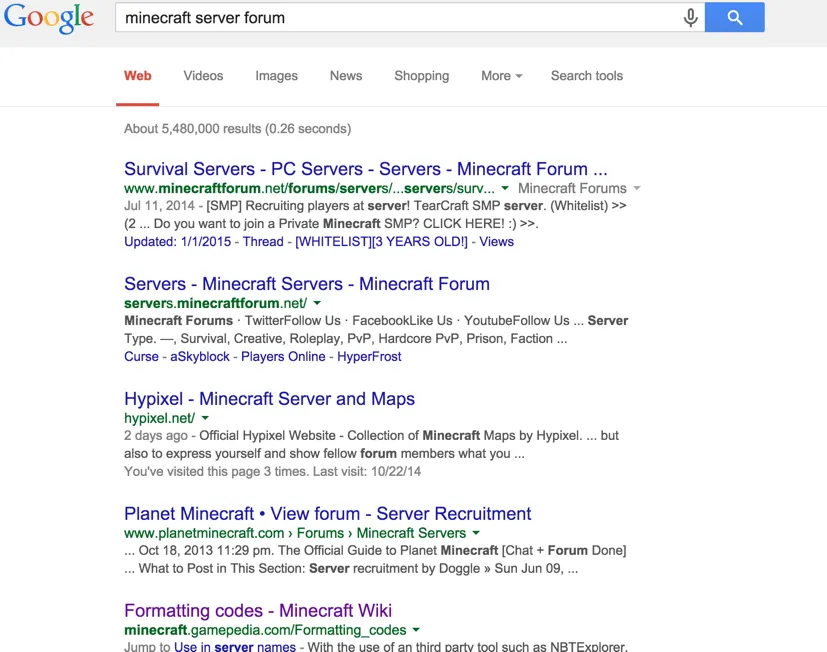Image resolution: width=827 pixels, height=652 pixels.
Task: Expand arrow next to servers.minecraftforum.net URL
Action: (x=317, y=303)
